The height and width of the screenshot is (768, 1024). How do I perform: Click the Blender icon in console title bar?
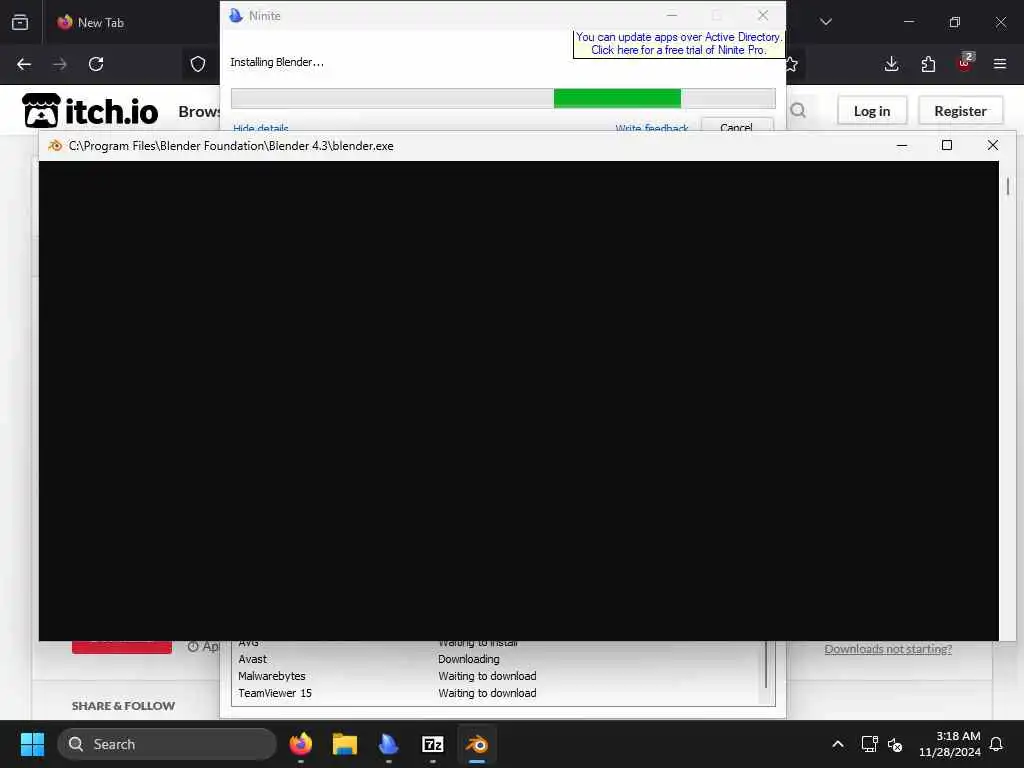tap(55, 146)
